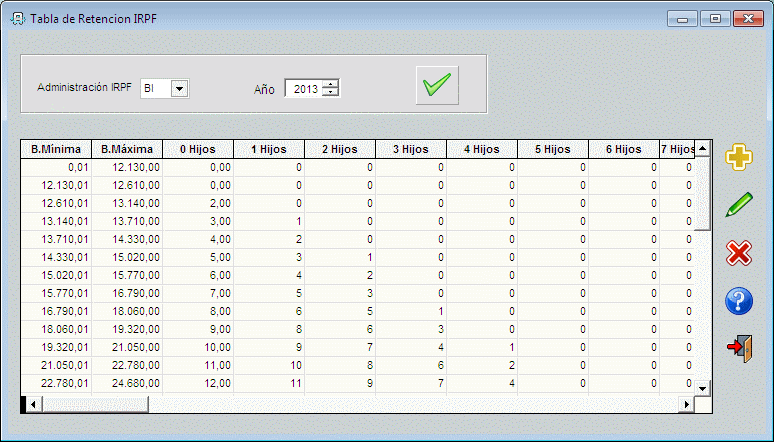Click the 3 Hijos column header
This screenshot has width=774, height=442.
[411, 149]
